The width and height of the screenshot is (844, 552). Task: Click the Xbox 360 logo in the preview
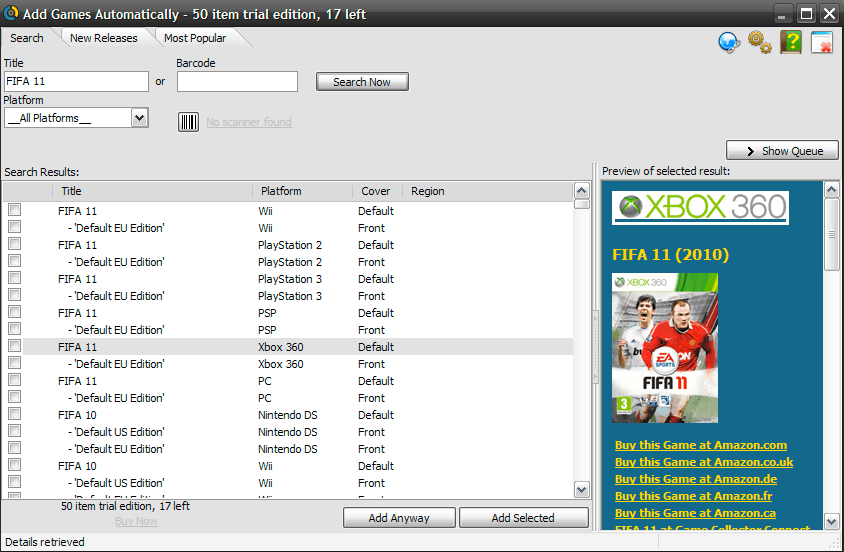click(700, 207)
